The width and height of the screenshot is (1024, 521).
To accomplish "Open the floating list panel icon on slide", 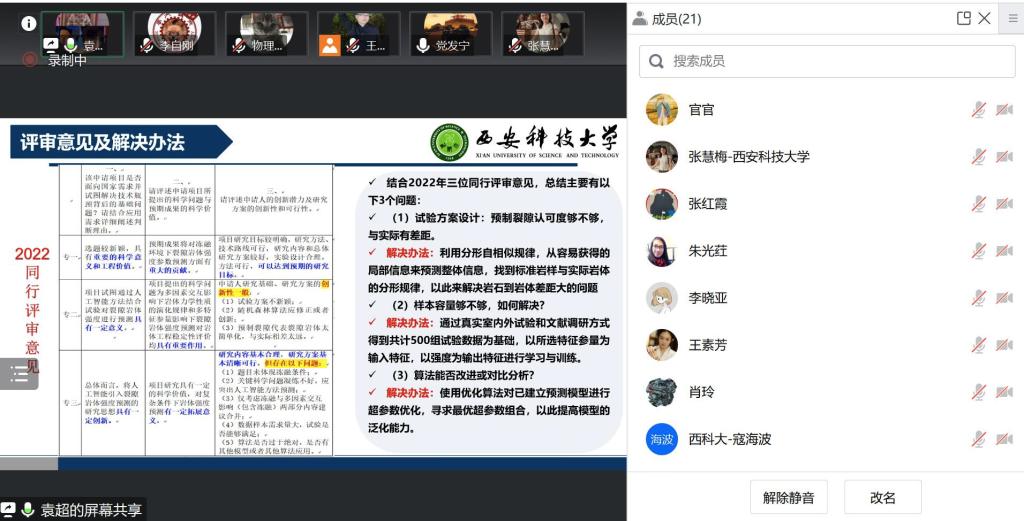I will (x=19, y=374).
